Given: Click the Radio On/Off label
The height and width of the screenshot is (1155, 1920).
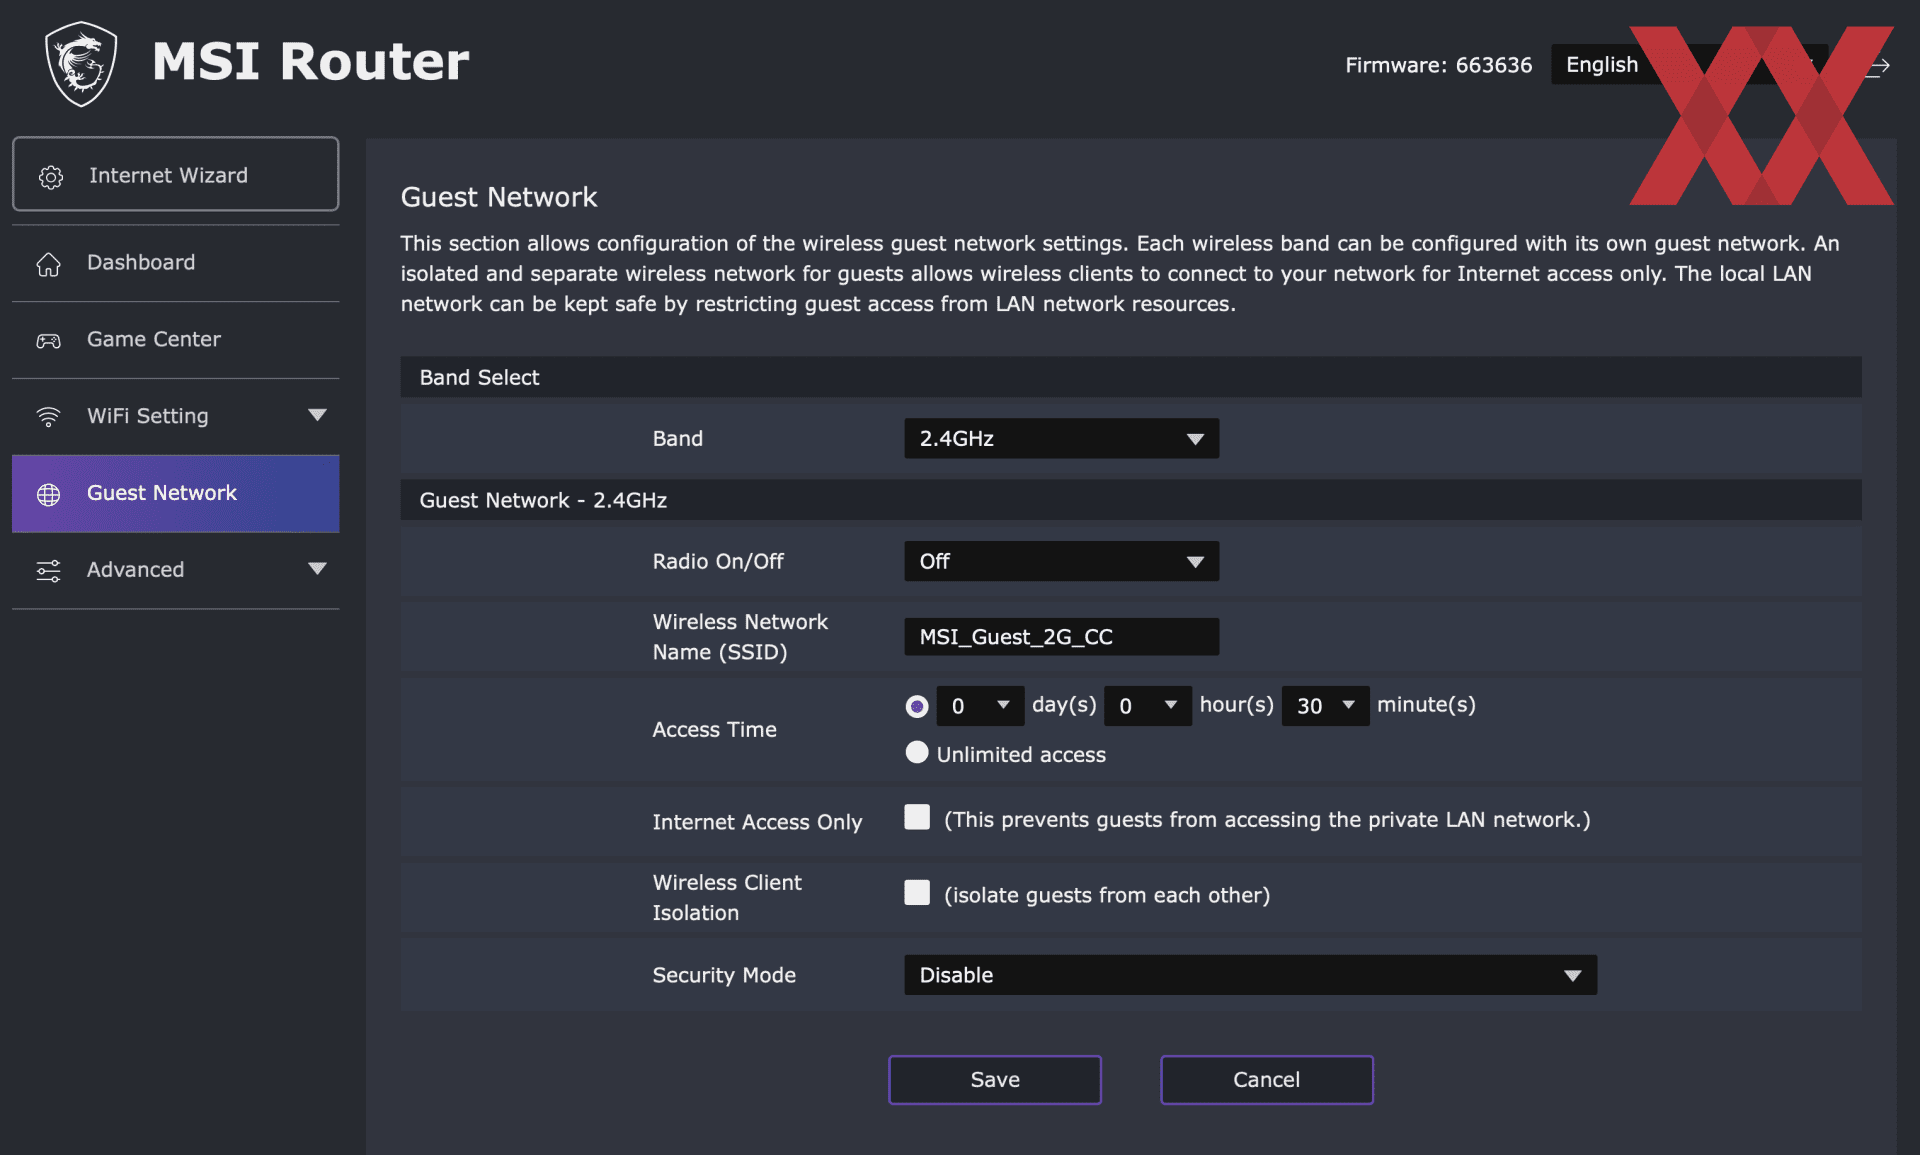Looking at the screenshot, I should tap(718, 562).
